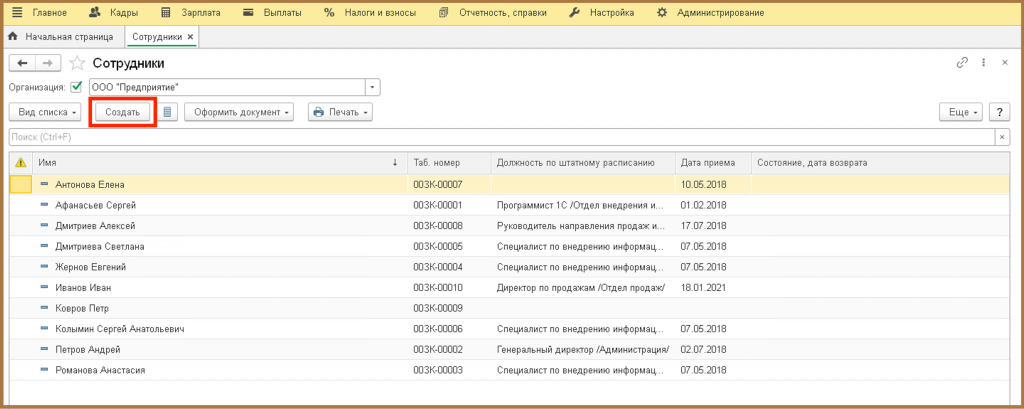Select Колымин Сергей Анатольевич row
The width and height of the screenshot is (1024, 409).
[509, 329]
